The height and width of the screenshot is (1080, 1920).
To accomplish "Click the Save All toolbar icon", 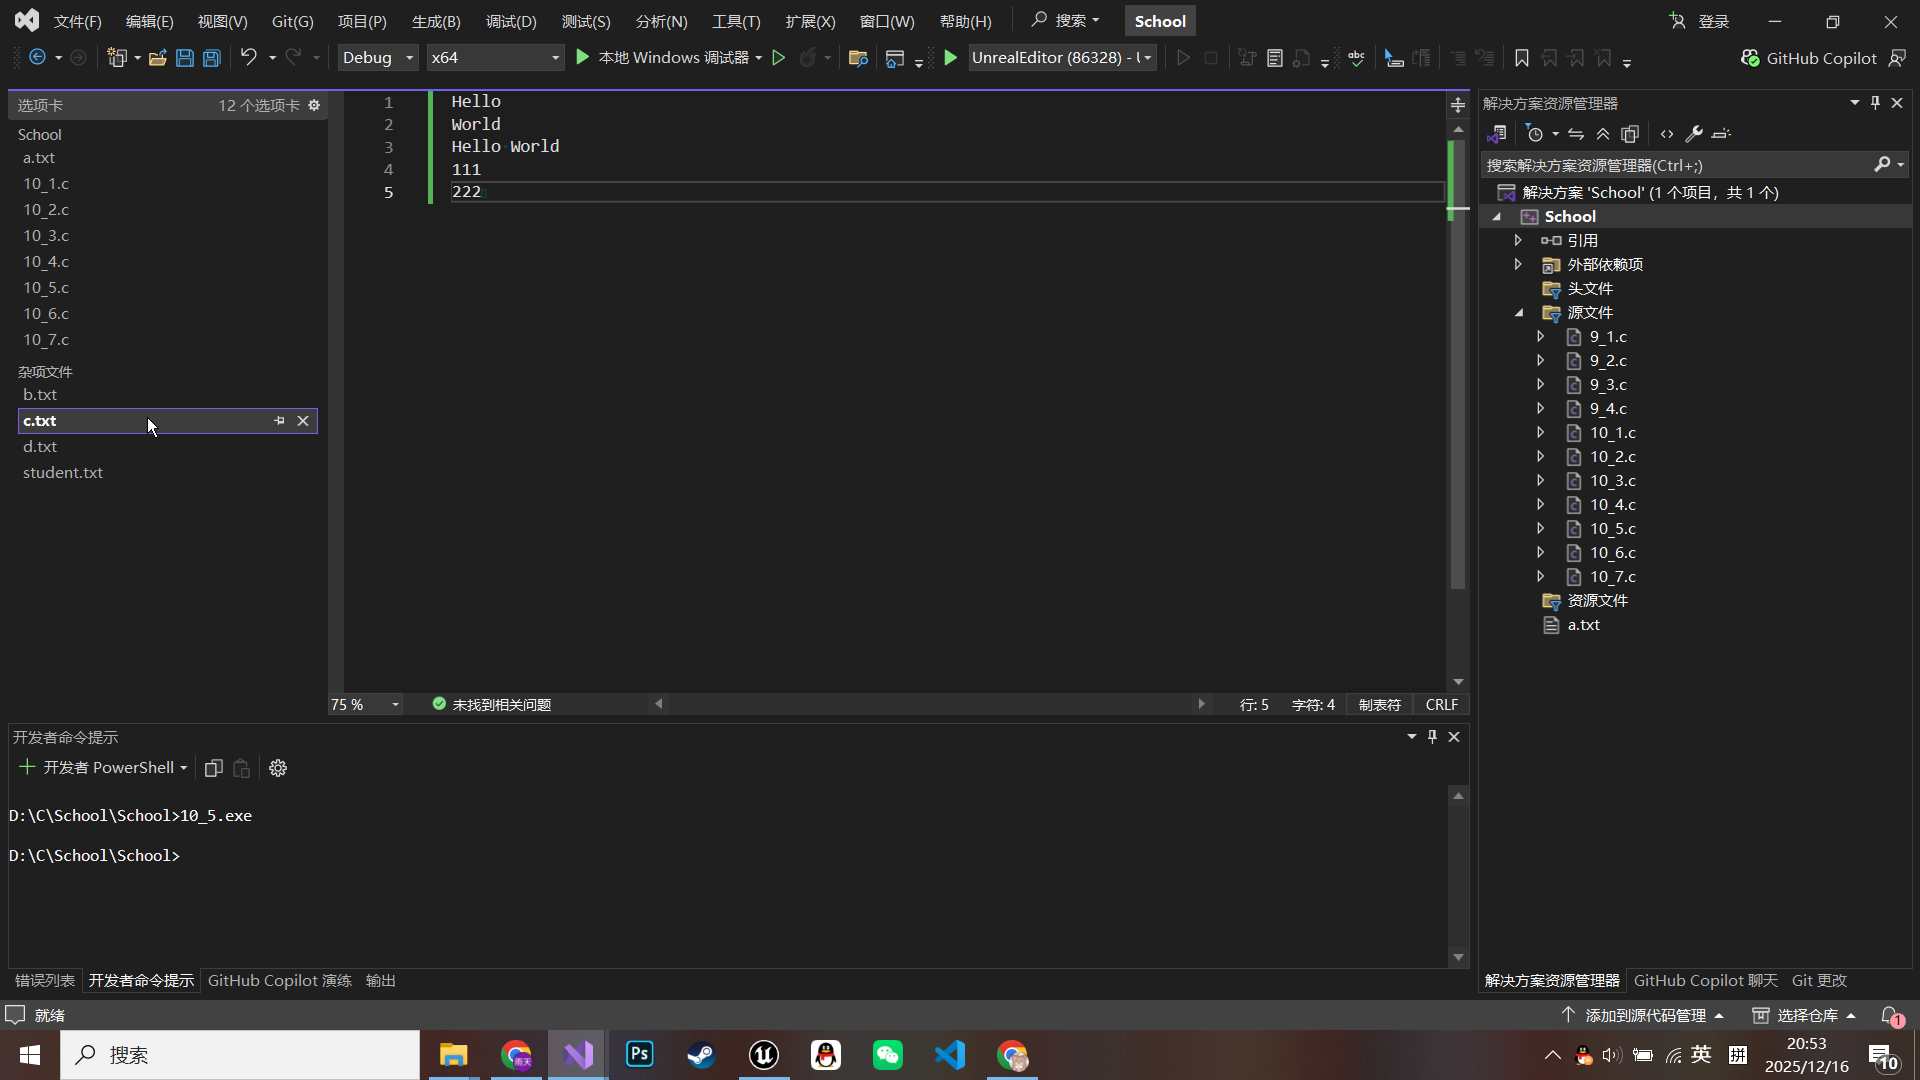I will pyautogui.click(x=211, y=58).
